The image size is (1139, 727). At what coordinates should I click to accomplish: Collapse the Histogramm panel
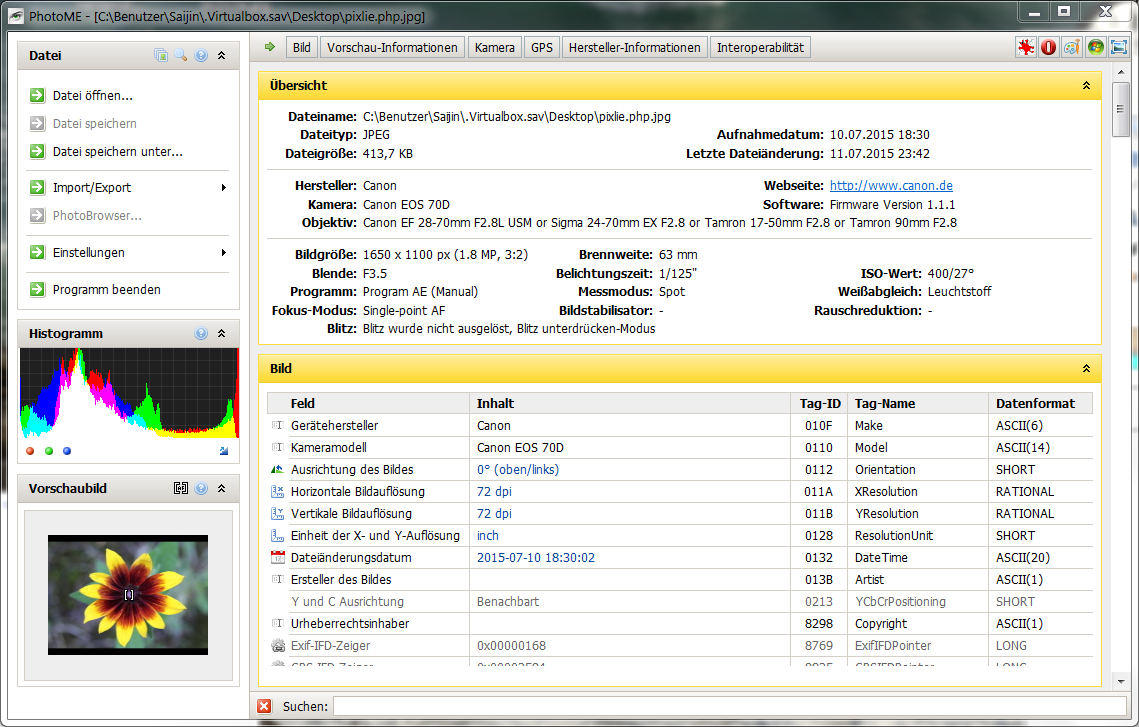(x=222, y=334)
